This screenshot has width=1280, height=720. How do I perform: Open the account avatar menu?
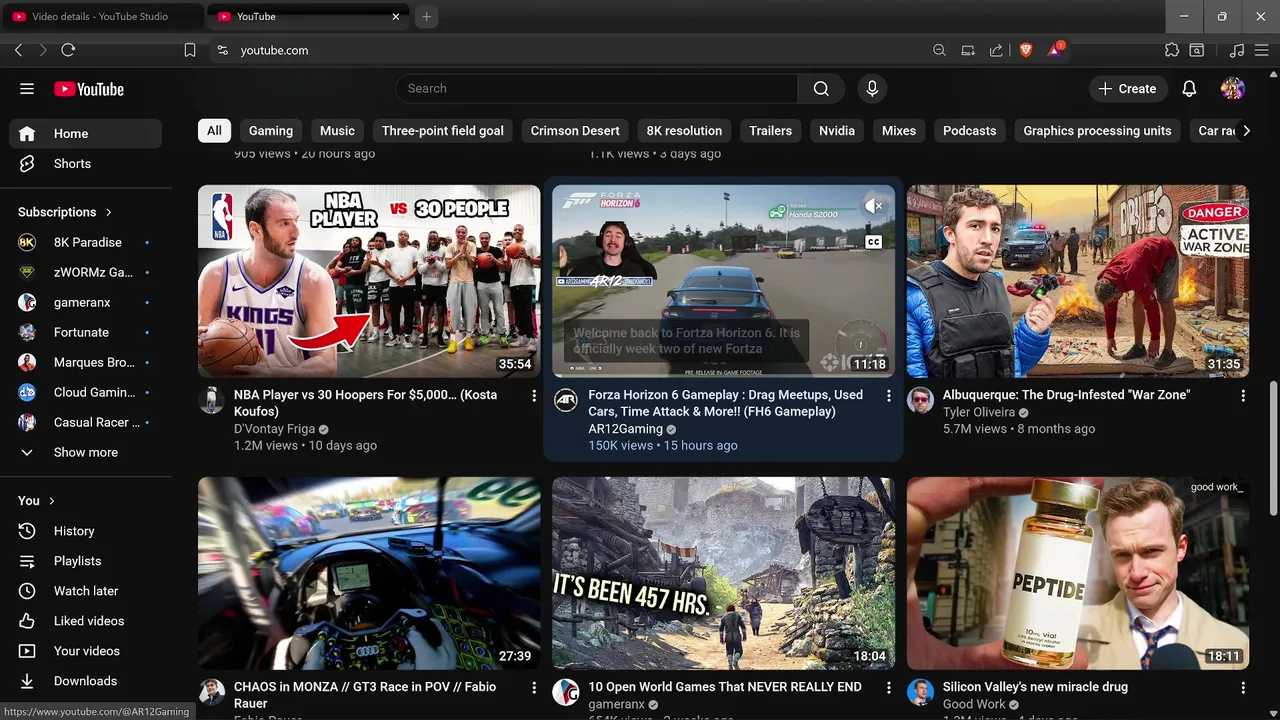click(1233, 89)
